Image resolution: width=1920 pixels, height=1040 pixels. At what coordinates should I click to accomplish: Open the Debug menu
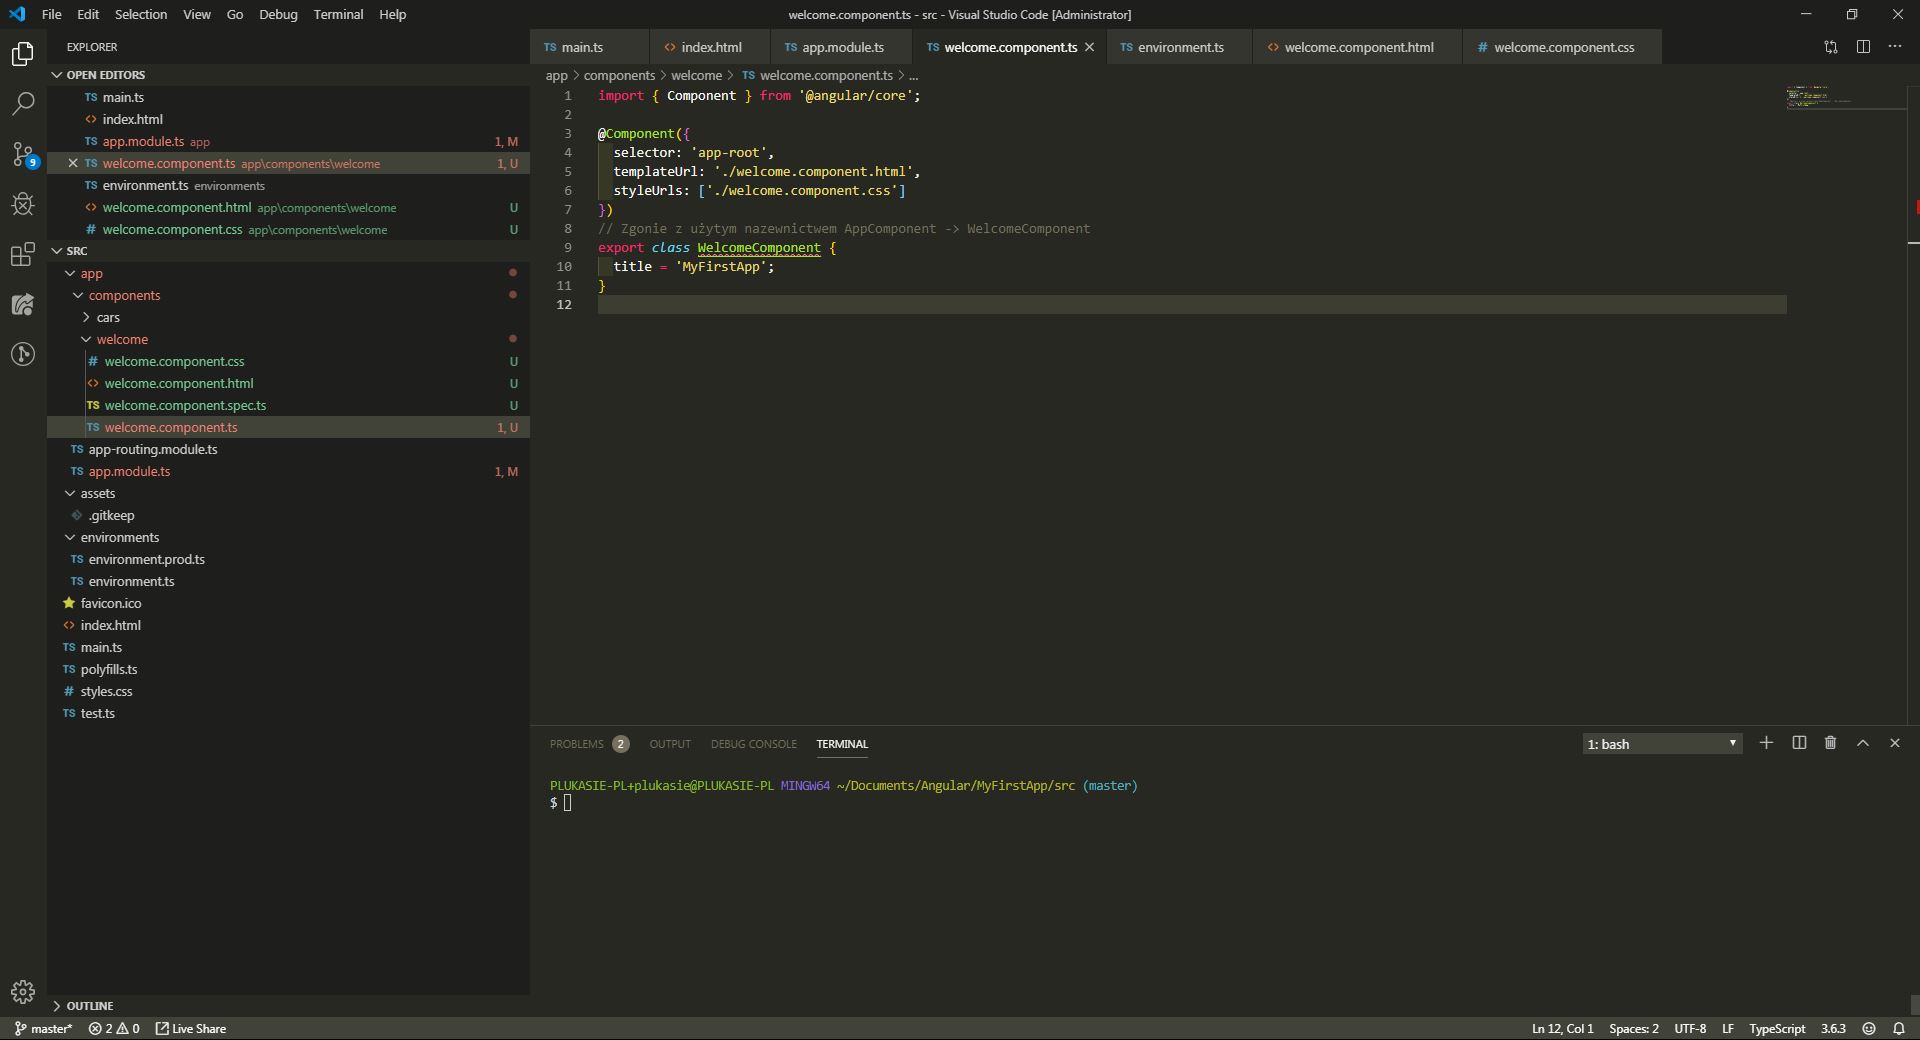pos(278,14)
